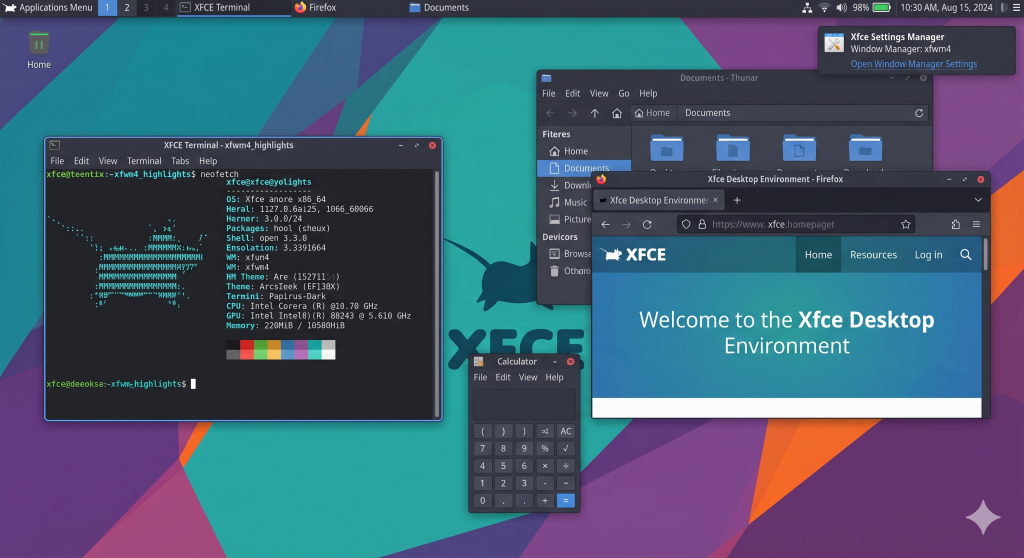Open View menu in Calculator
Image resolution: width=1024 pixels, height=558 pixels.
click(528, 377)
